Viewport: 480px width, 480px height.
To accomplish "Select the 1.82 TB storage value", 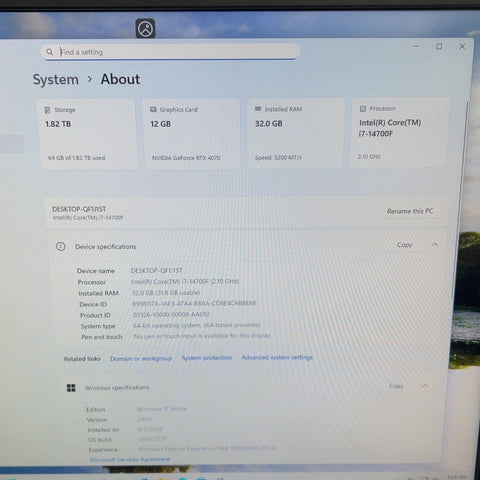I will [x=58, y=124].
